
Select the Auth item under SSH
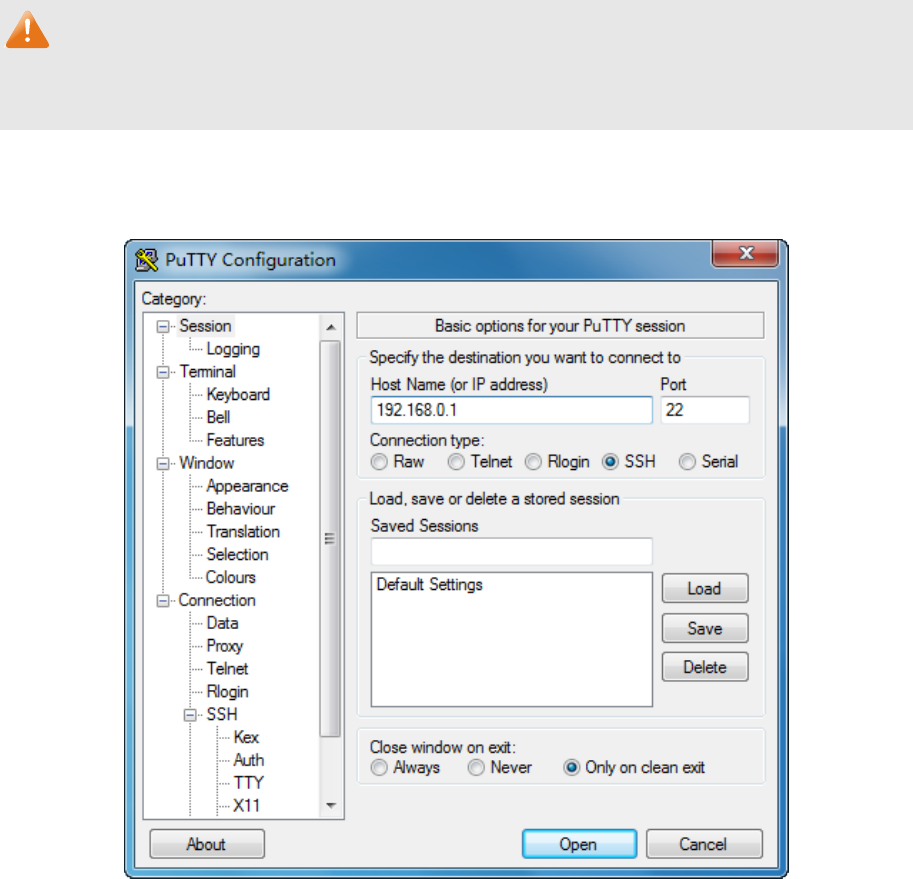(x=249, y=760)
